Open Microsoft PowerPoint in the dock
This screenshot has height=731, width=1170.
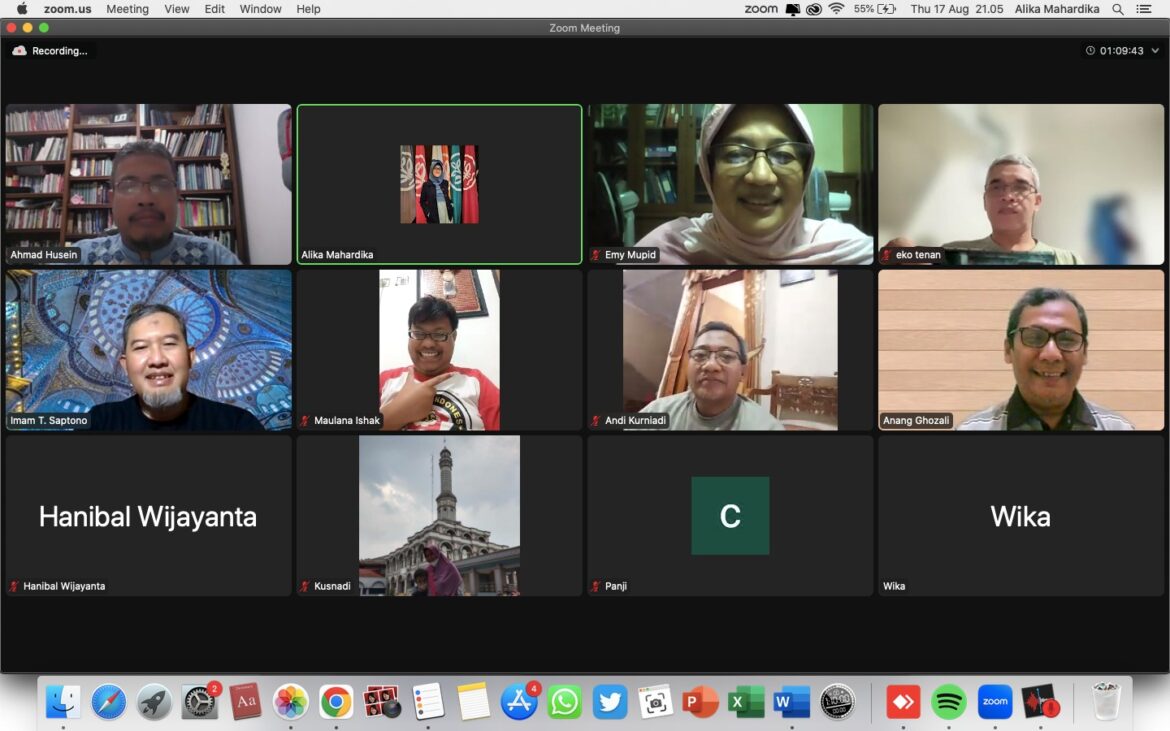[700, 702]
